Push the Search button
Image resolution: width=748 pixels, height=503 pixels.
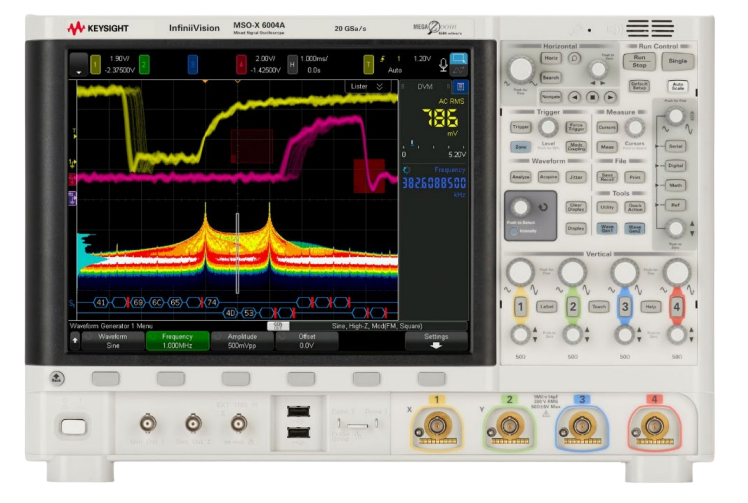tap(551, 77)
